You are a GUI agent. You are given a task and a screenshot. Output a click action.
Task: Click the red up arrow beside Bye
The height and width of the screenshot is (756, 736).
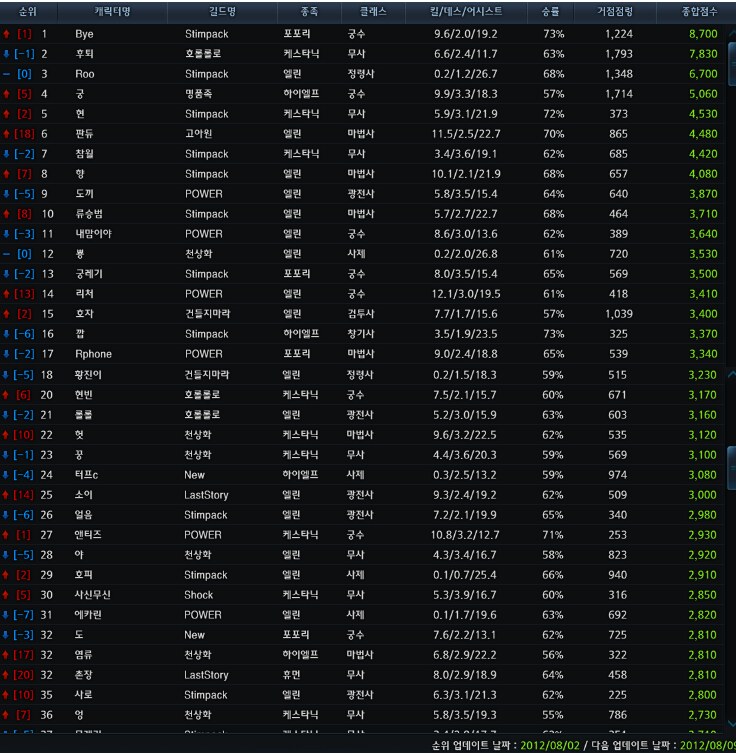click(7, 34)
